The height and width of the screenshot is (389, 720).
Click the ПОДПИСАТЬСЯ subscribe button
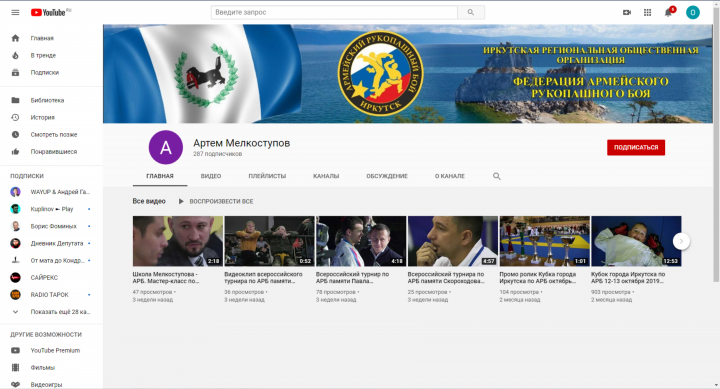pos(636,147)
